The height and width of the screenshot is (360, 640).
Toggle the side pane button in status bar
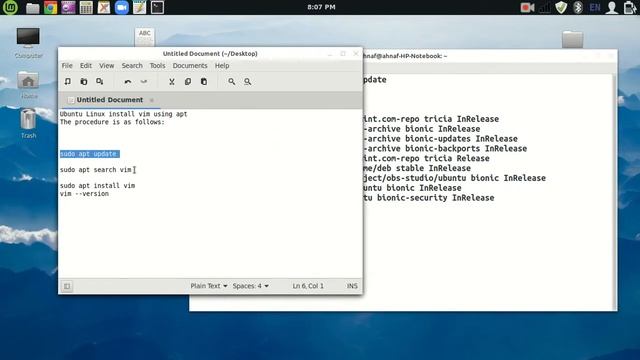pos(67,286)
